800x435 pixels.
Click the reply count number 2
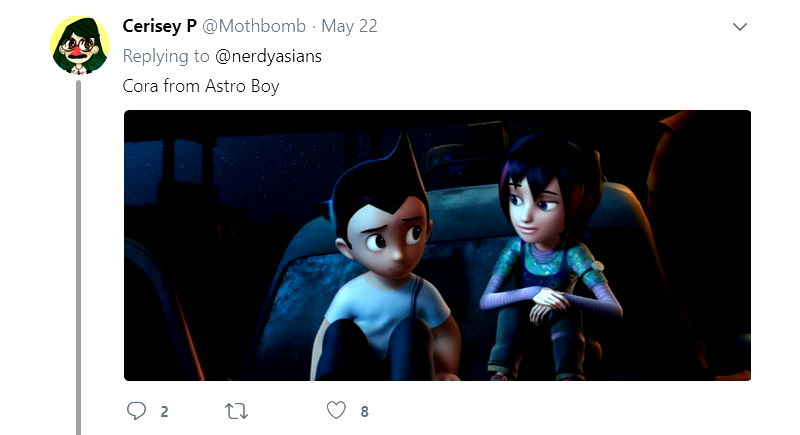164,412
